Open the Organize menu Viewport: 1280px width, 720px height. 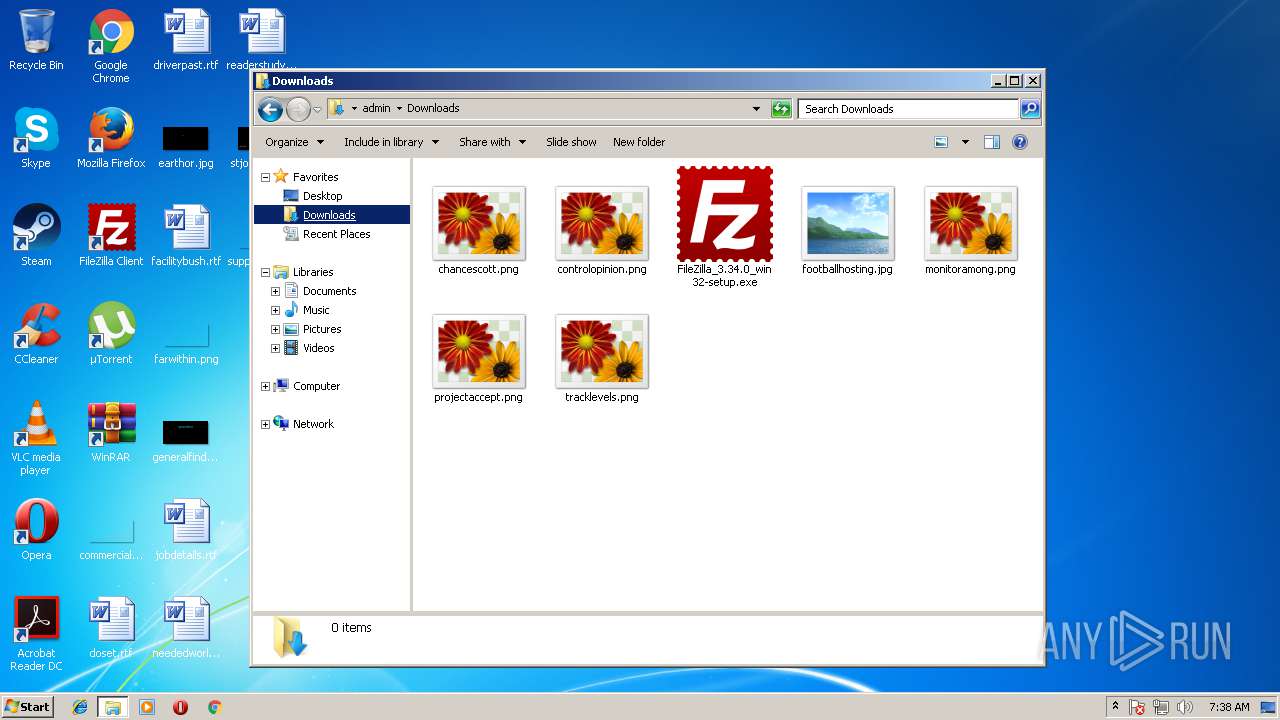[x=295, y=142]
